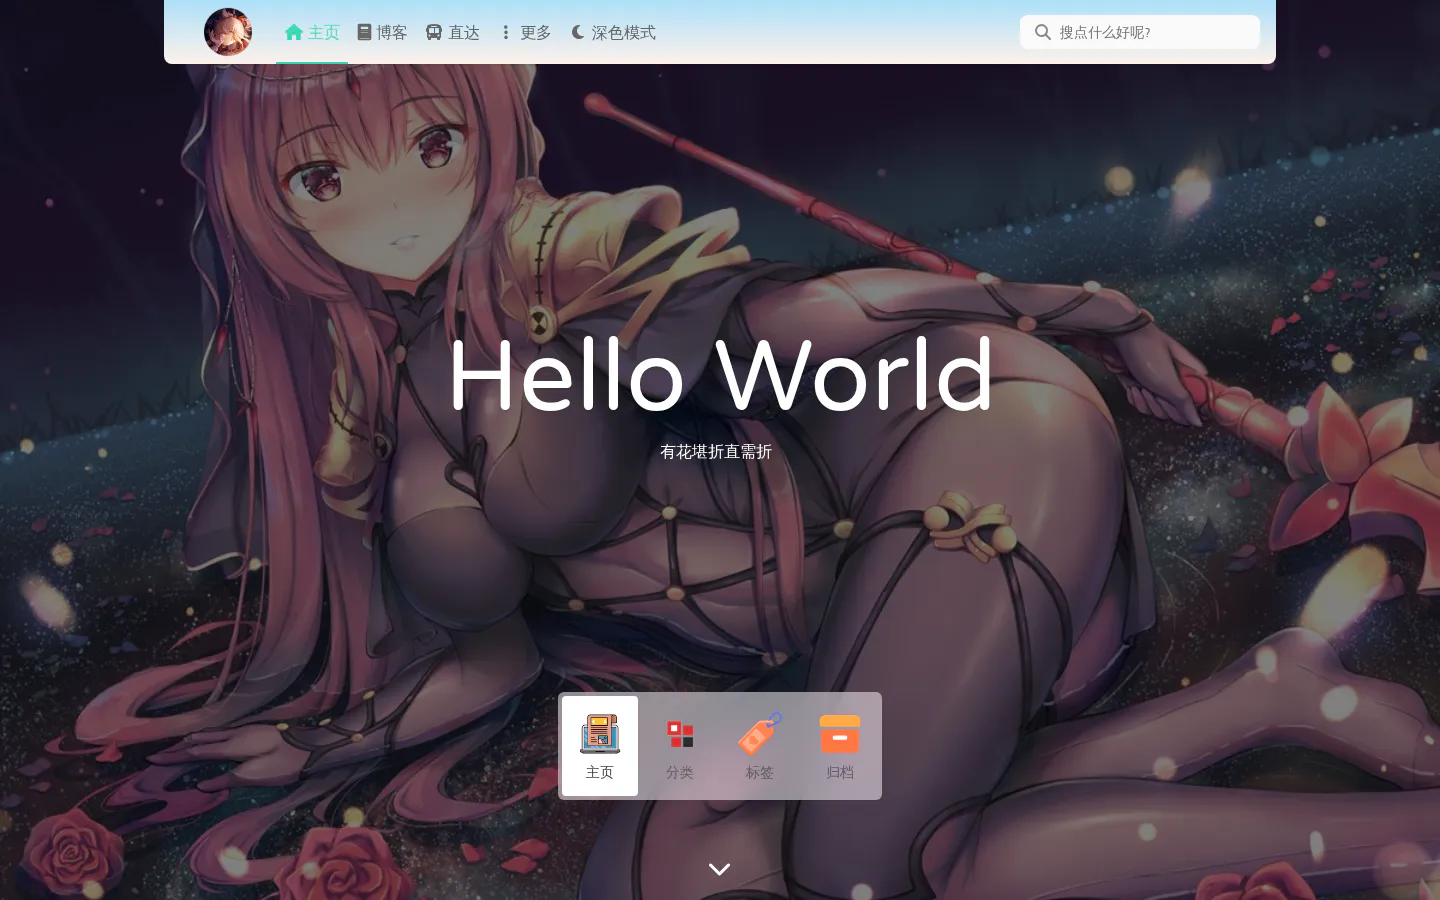Click the magnifier search icon
Image resolution: width=1440 pixels, height=900 pixels.
(1043, 32)
